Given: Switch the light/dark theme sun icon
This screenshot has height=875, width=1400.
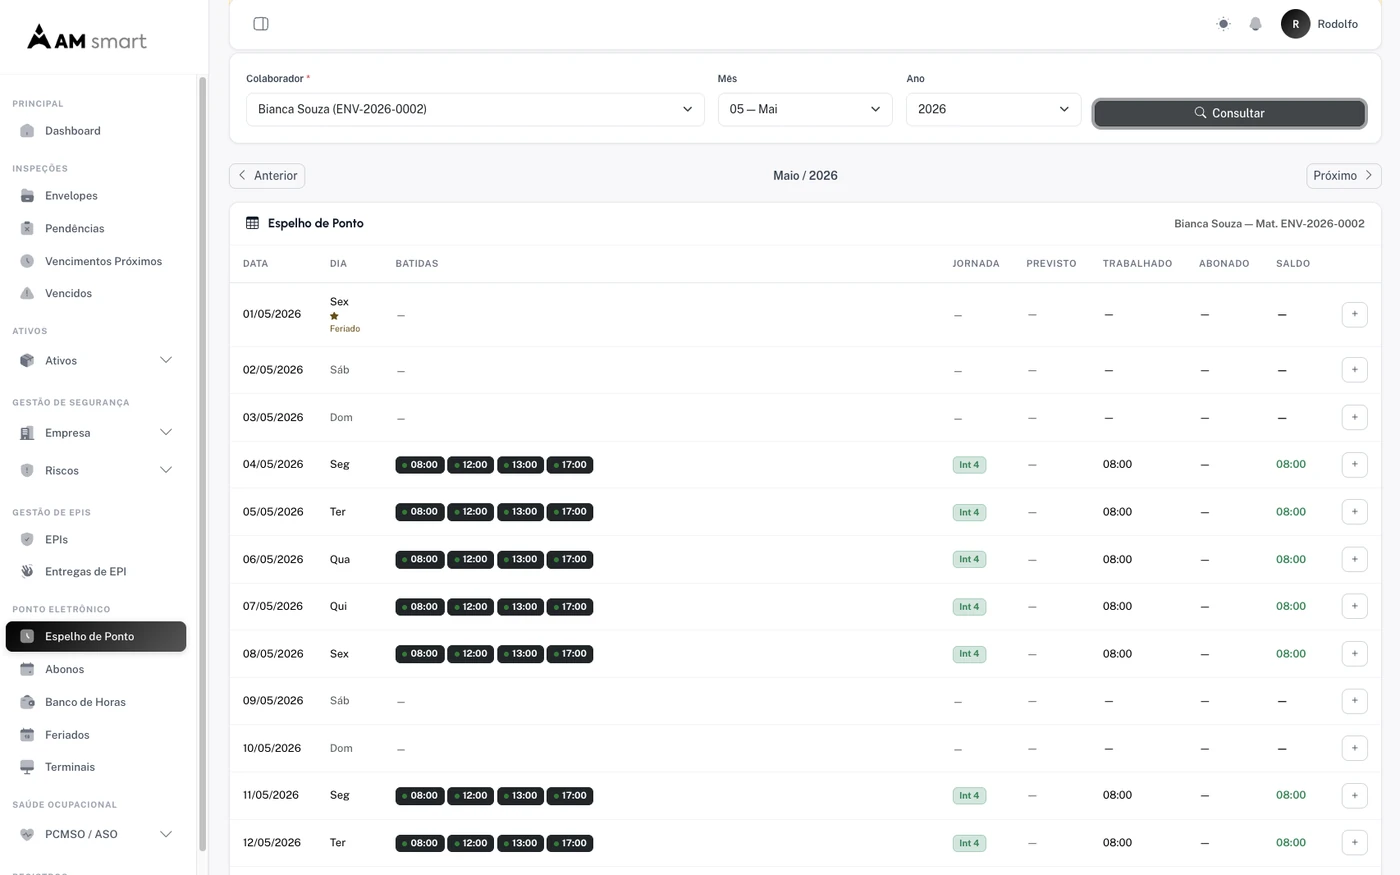Looking at the screenshot, I should (x=1223, y=24).
